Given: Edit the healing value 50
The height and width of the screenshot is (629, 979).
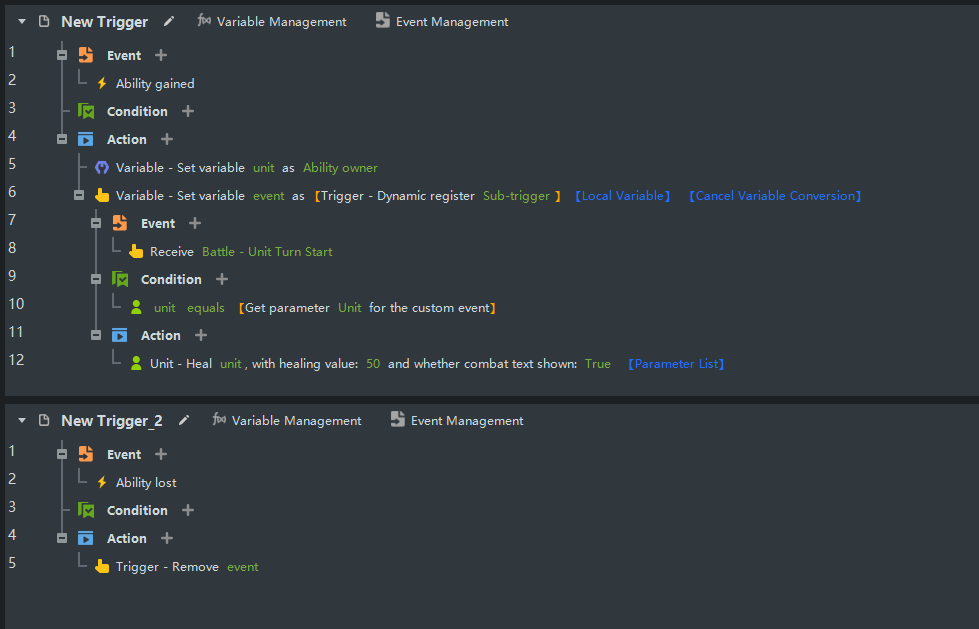Looking at the screenshot, I should [373, 364].
